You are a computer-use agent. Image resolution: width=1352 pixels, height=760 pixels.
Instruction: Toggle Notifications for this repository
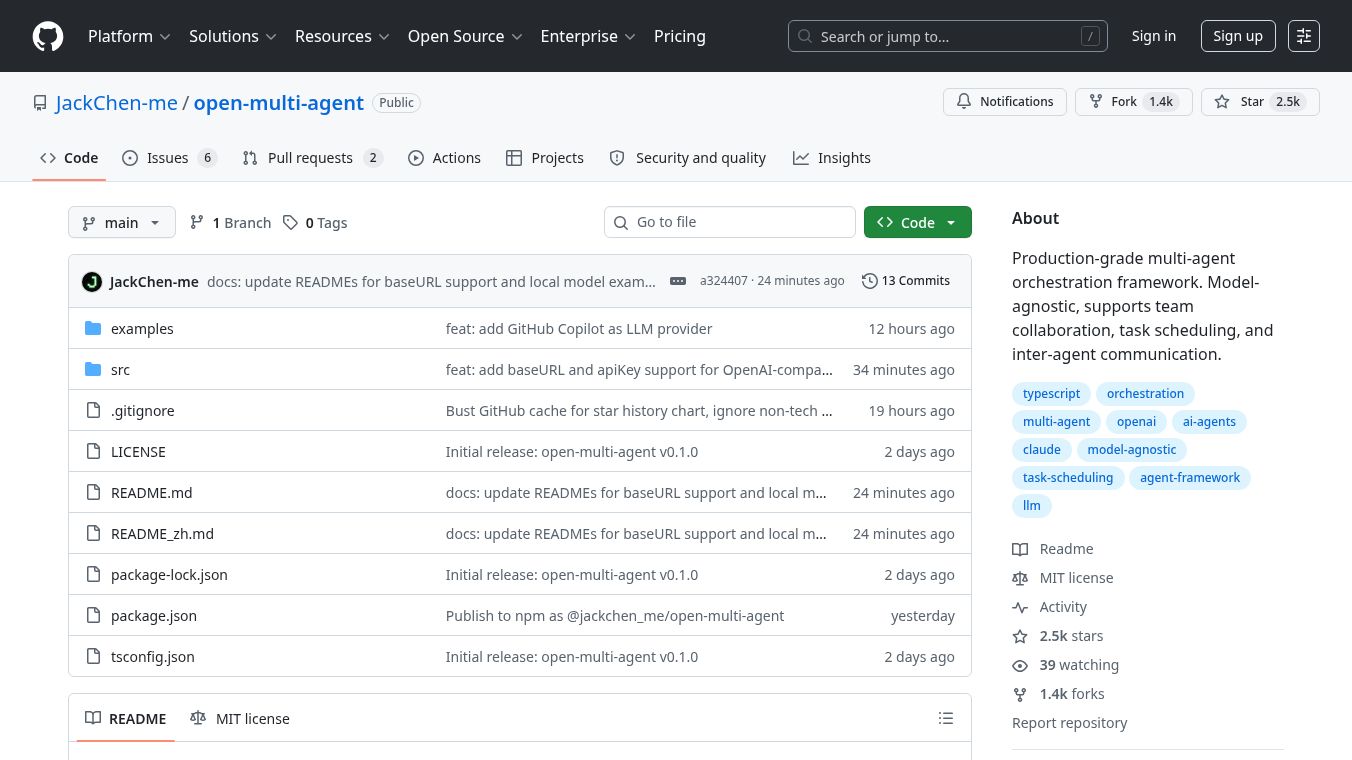coord(1004,102)
